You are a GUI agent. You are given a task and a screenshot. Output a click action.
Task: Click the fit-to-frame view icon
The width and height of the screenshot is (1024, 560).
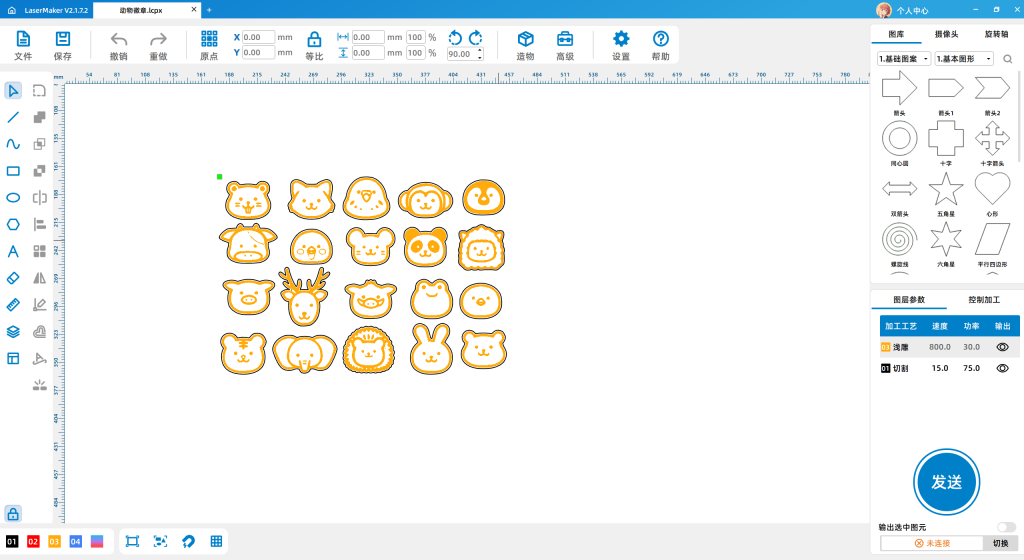(133, 541)
